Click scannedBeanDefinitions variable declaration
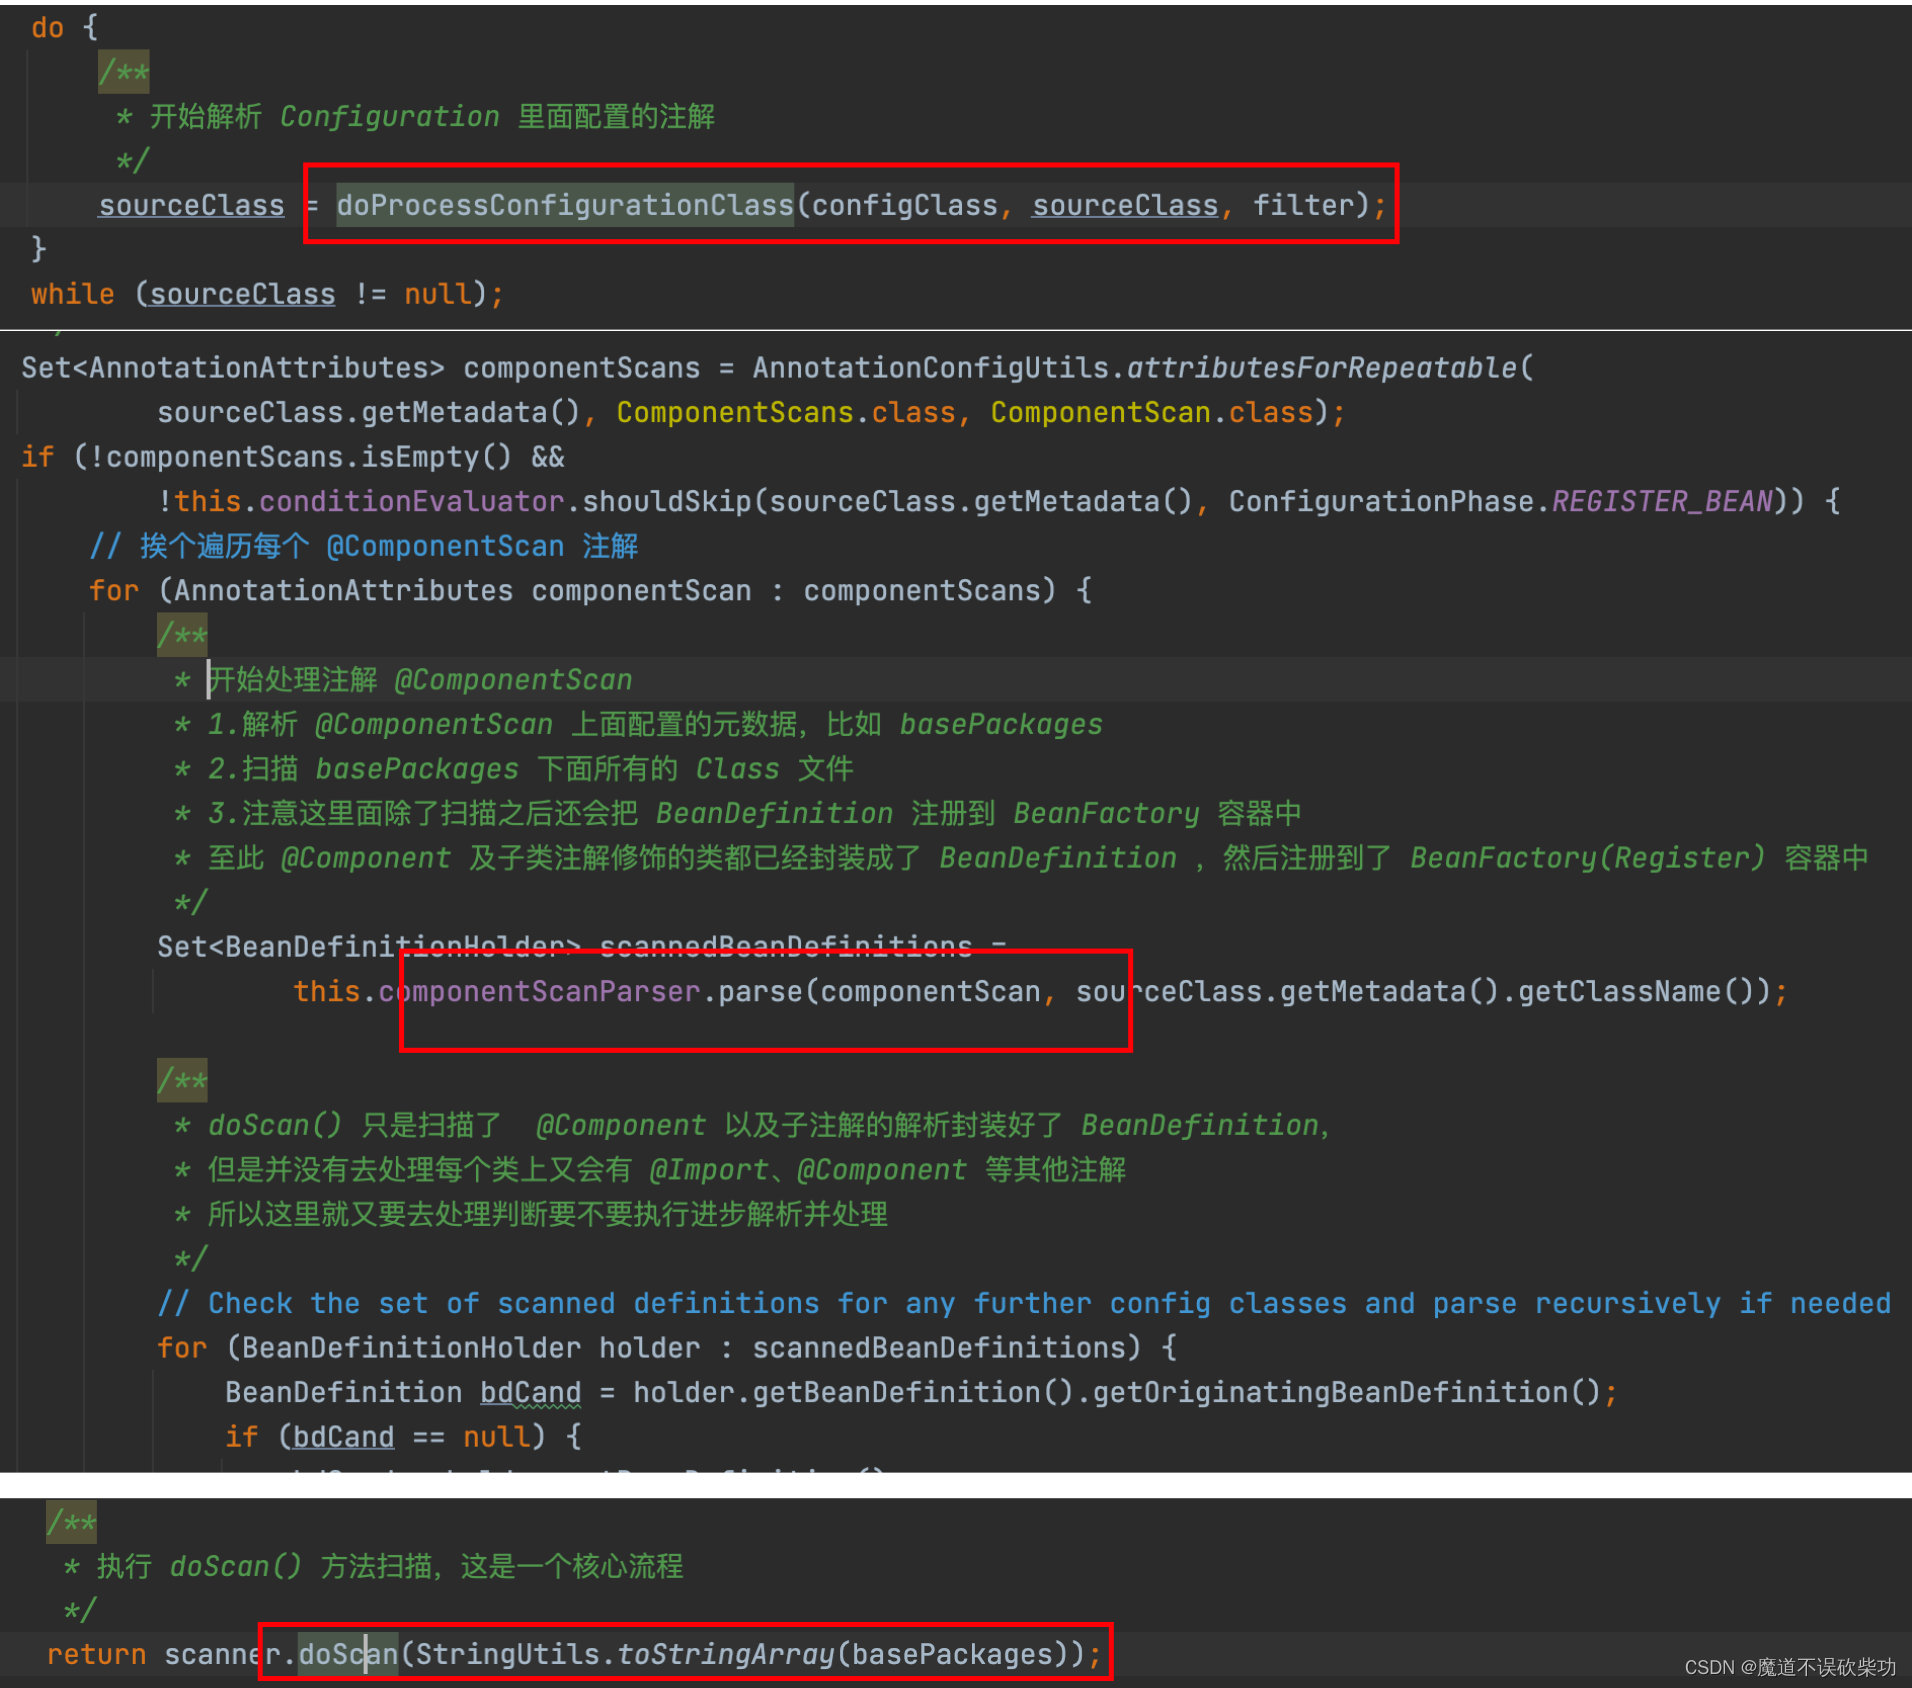Viewport: 1912px width, 1688px height. [x=786, y=946]
